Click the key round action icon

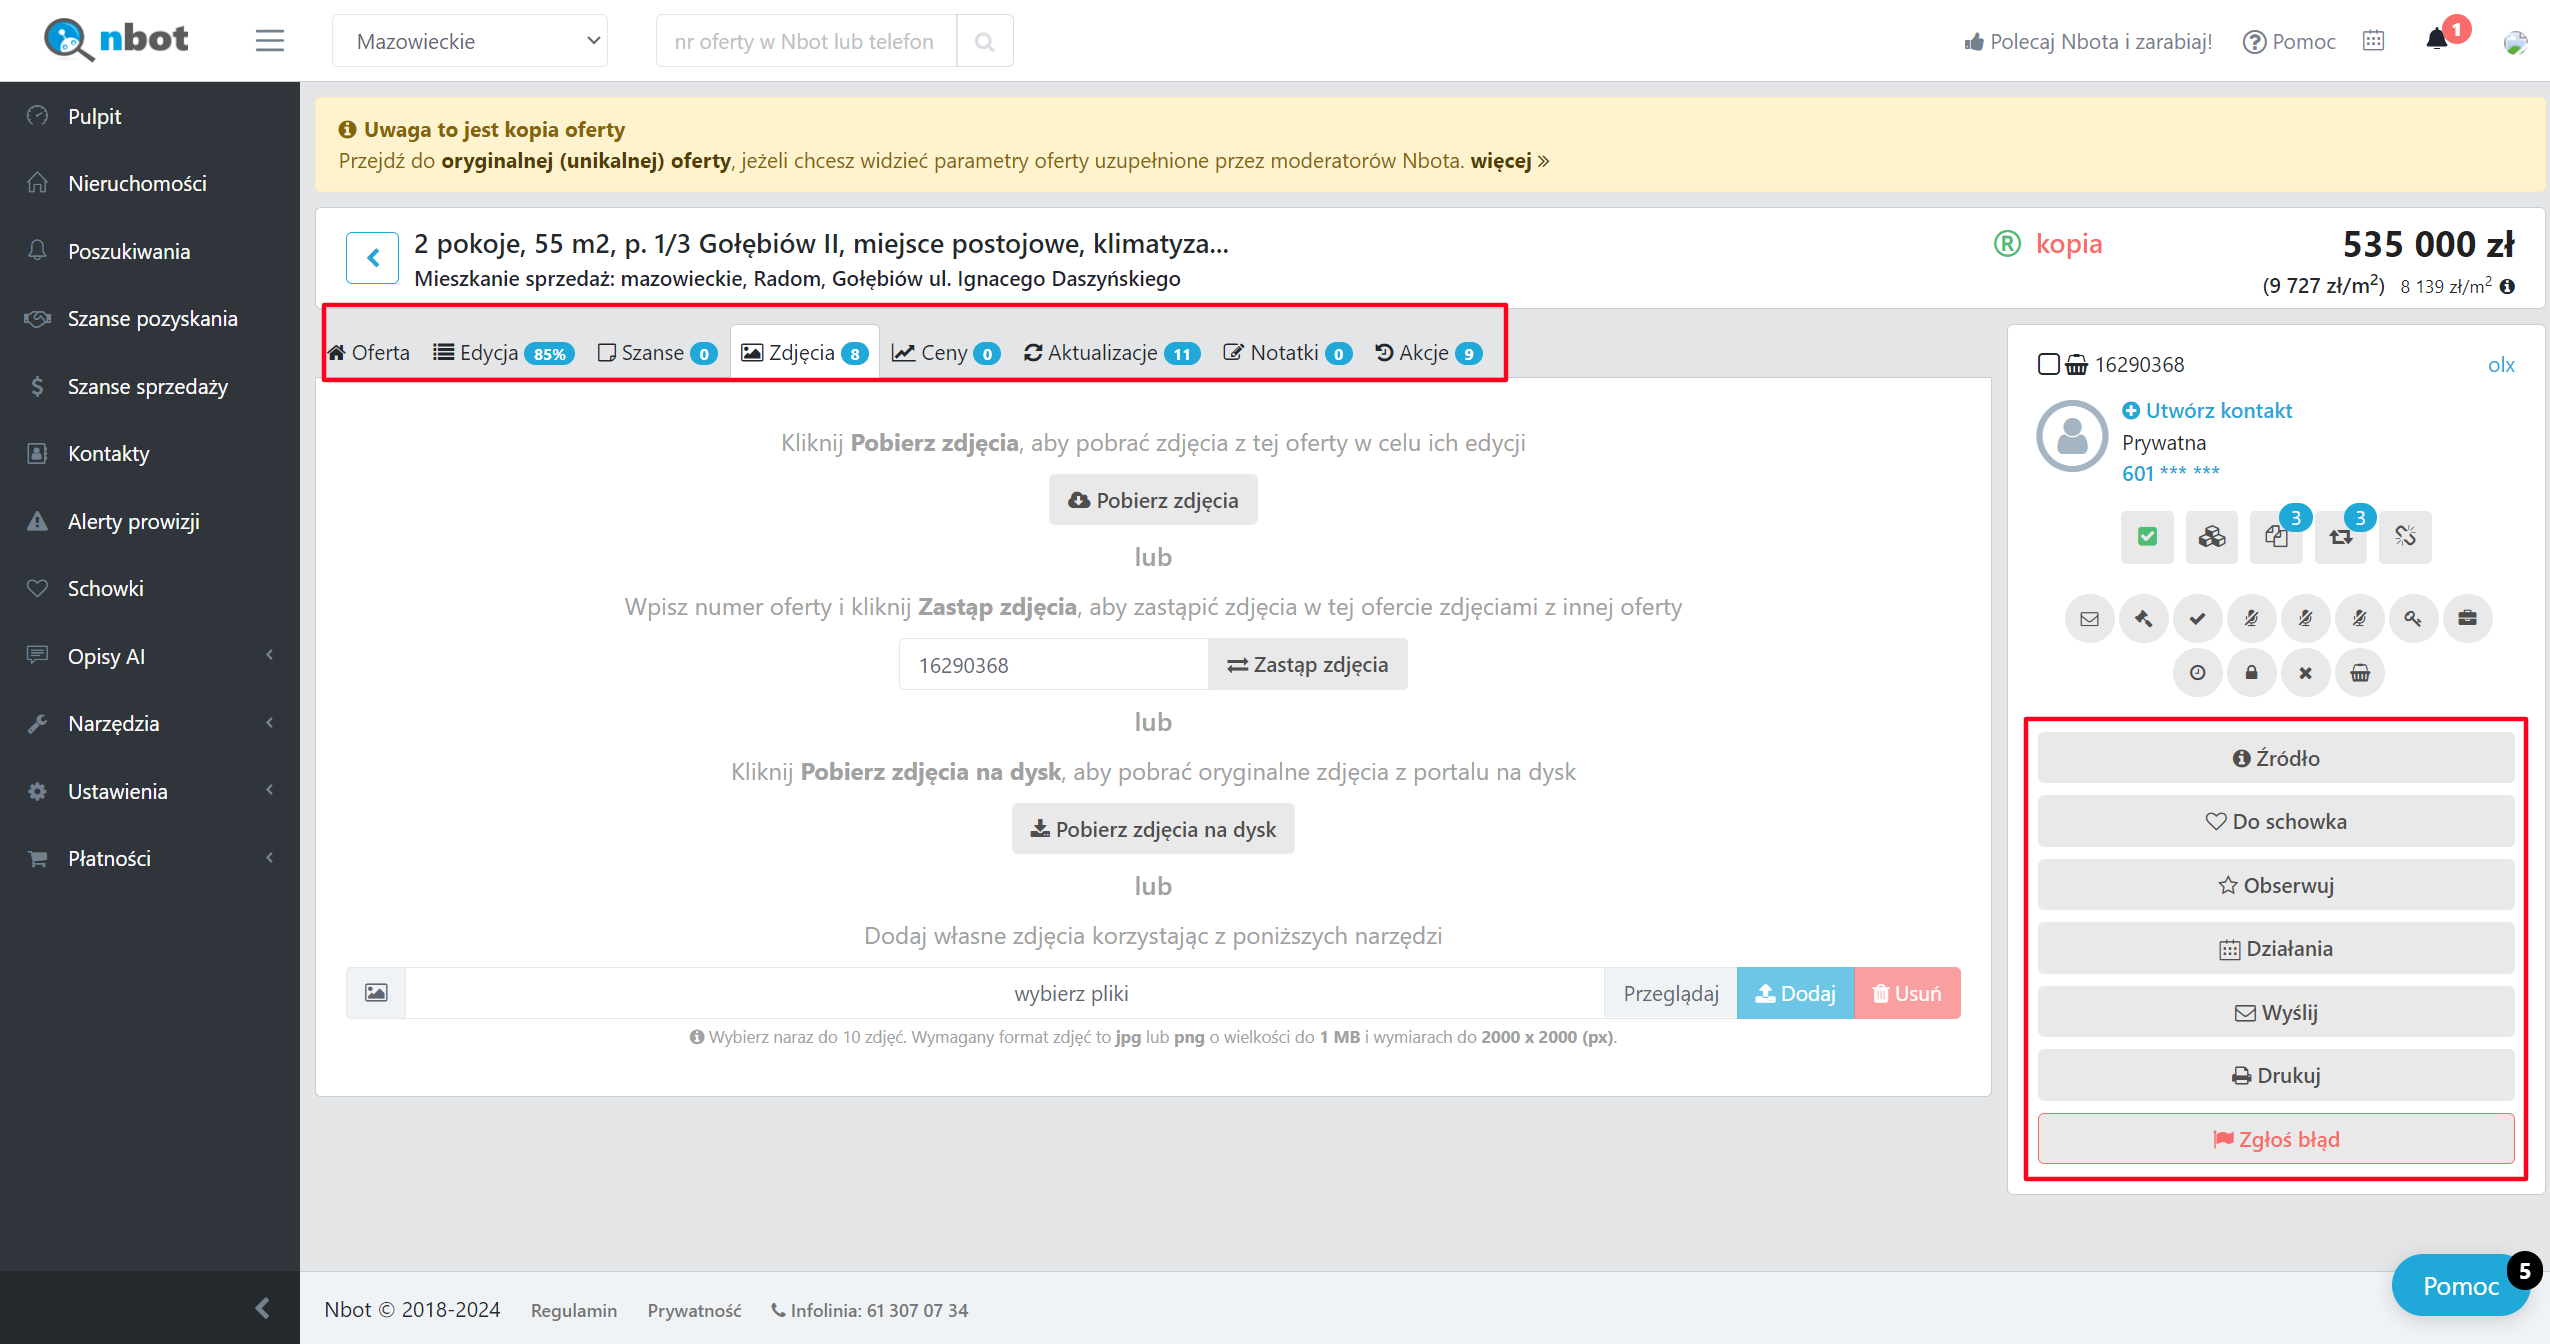click(x=2413, y=618)
